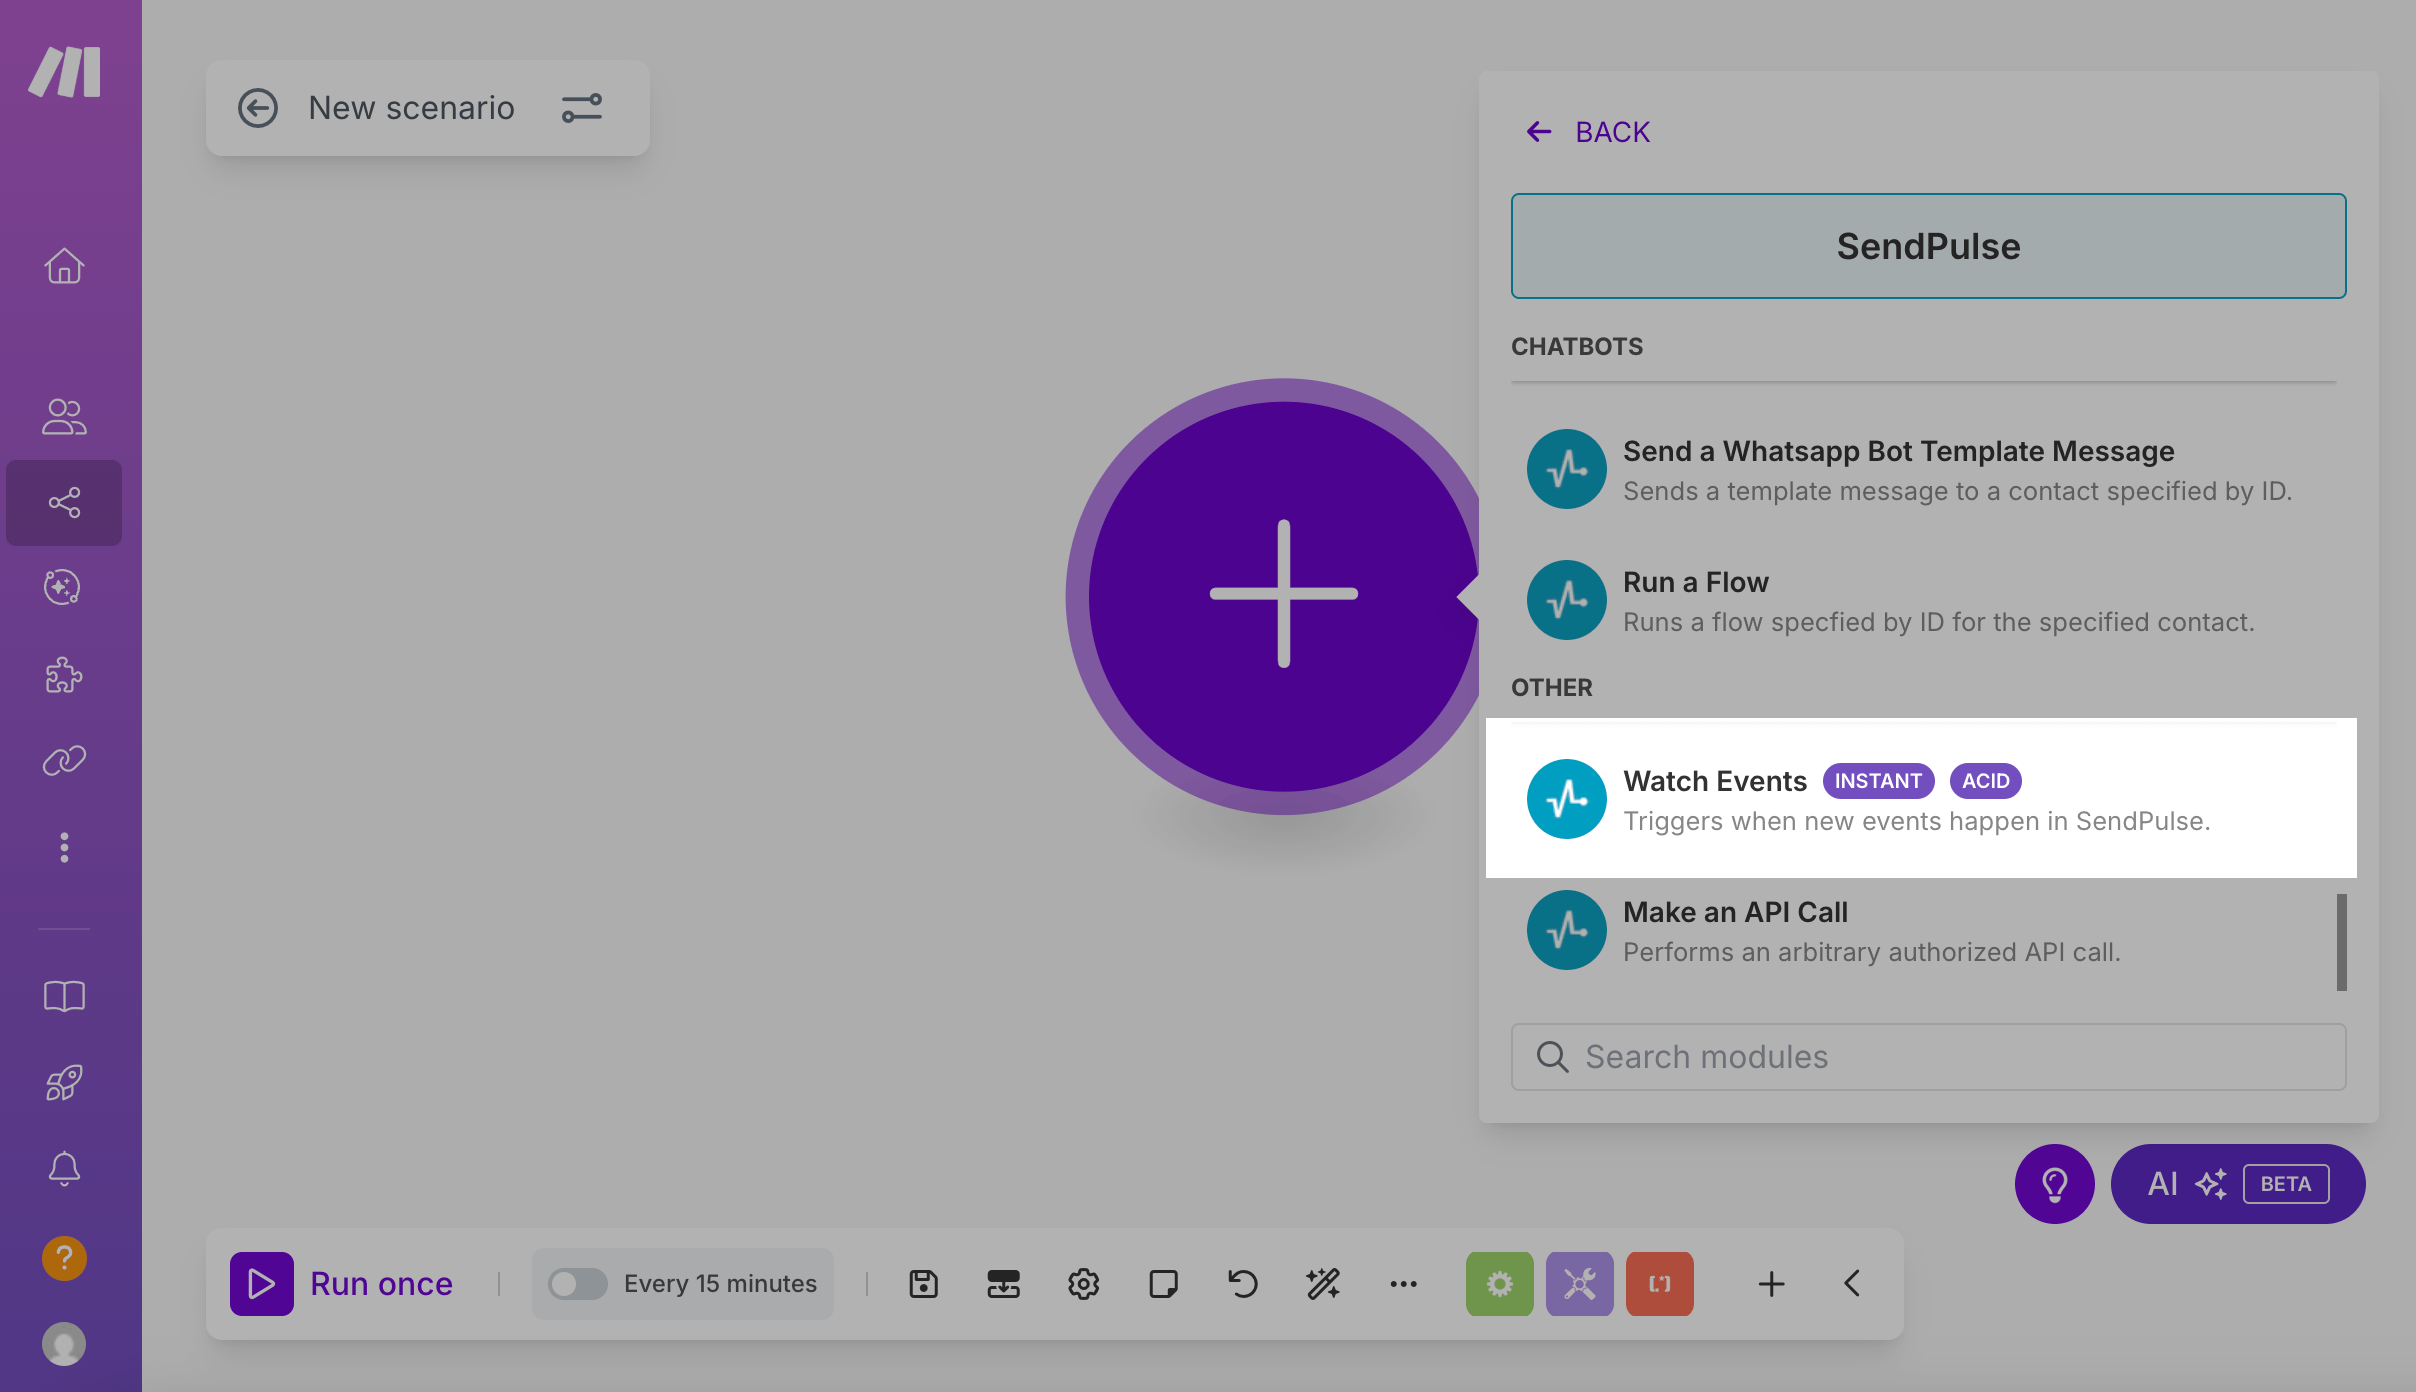This screenshot has height=1392, width=2416.
Task: Open the Team icon in sidebar
Action: (64, 416)
